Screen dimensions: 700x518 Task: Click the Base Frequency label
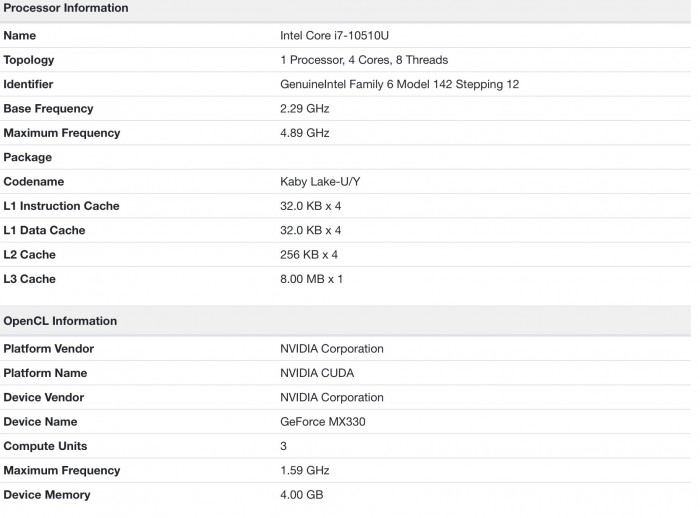pyautogui.click(x=48, y=109)
